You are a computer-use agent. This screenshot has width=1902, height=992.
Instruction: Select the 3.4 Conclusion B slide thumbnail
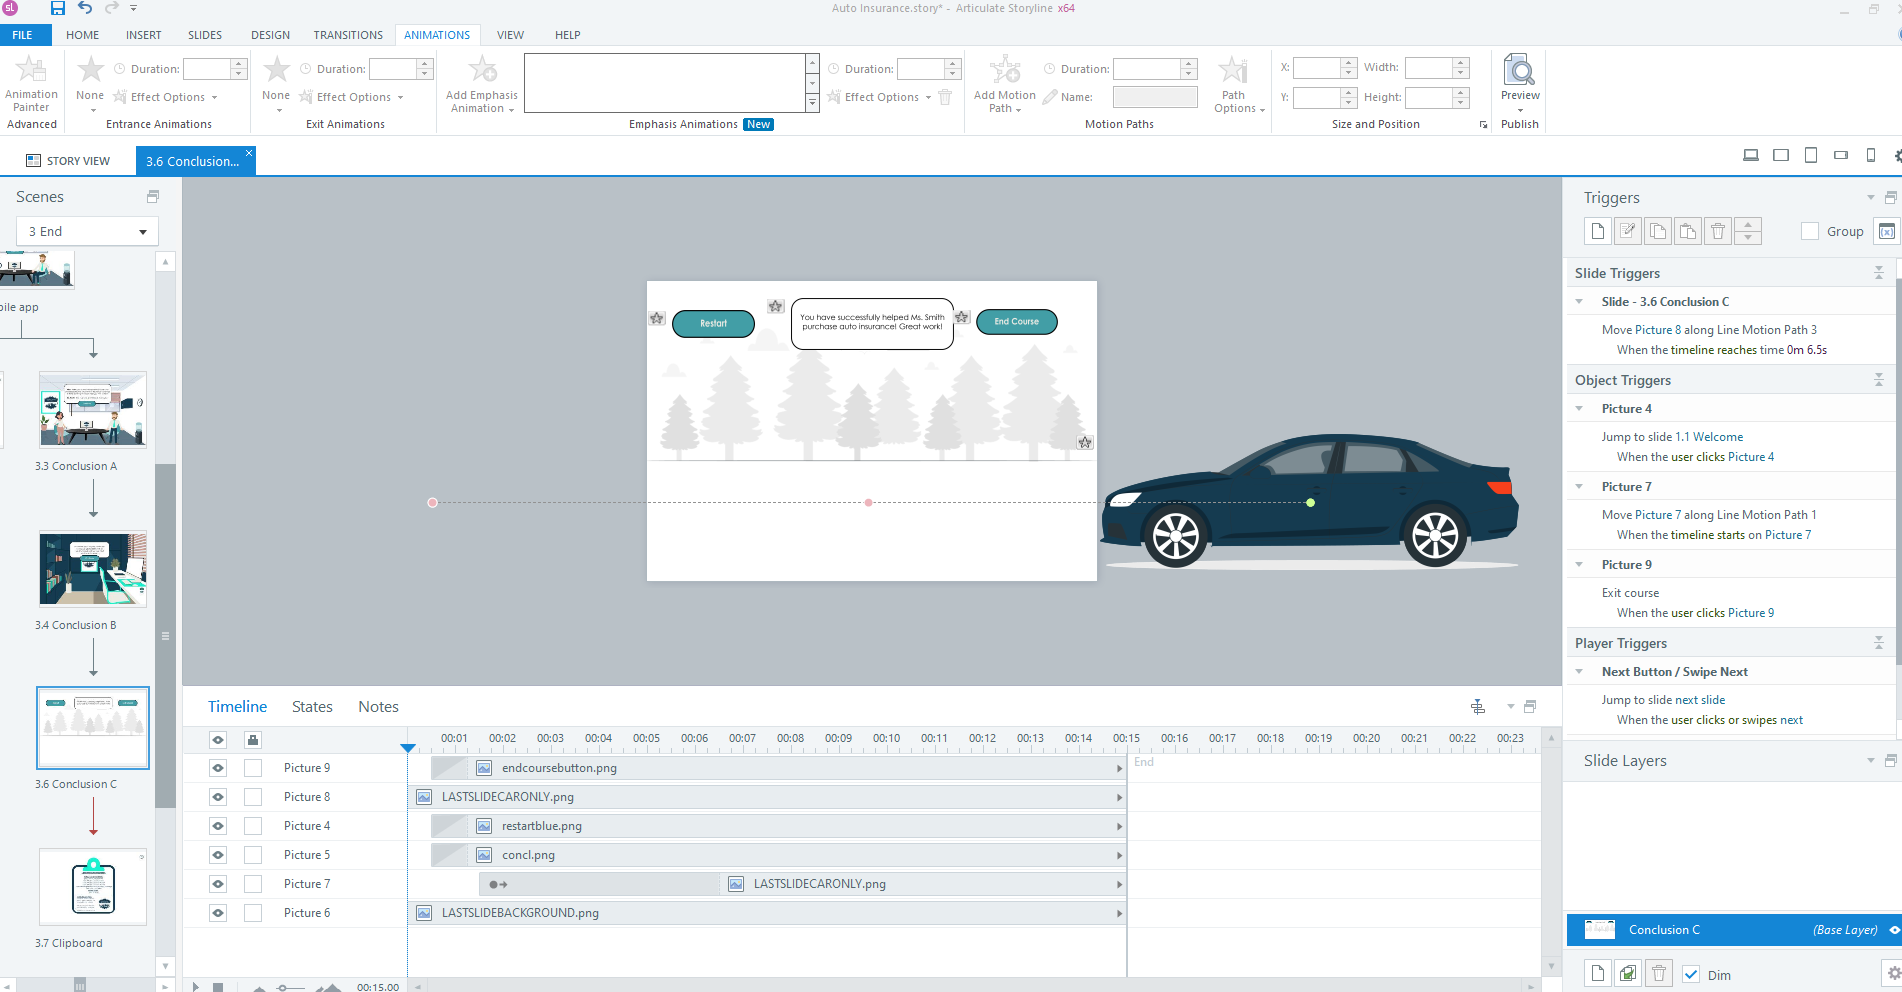tap(93, 569)
